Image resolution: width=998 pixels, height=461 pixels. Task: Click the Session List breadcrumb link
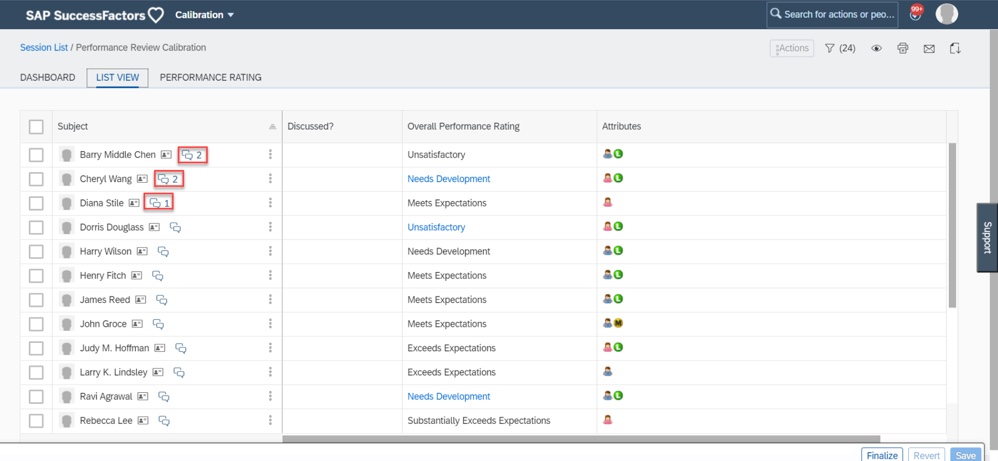pyautogui.click(x=44, y=47)
